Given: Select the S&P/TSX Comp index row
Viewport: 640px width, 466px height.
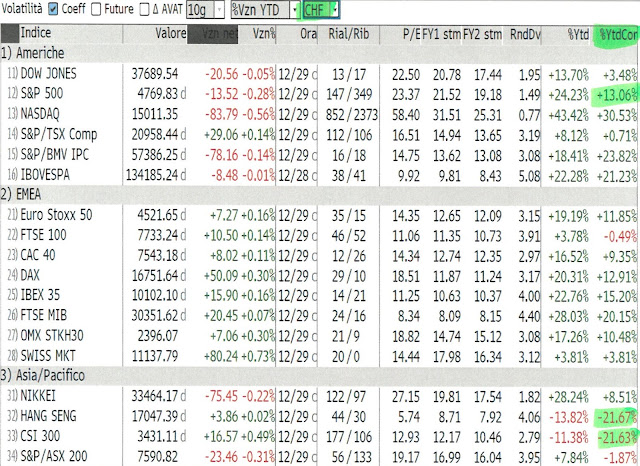Looking at the screenshot, I should pos(319,134).
